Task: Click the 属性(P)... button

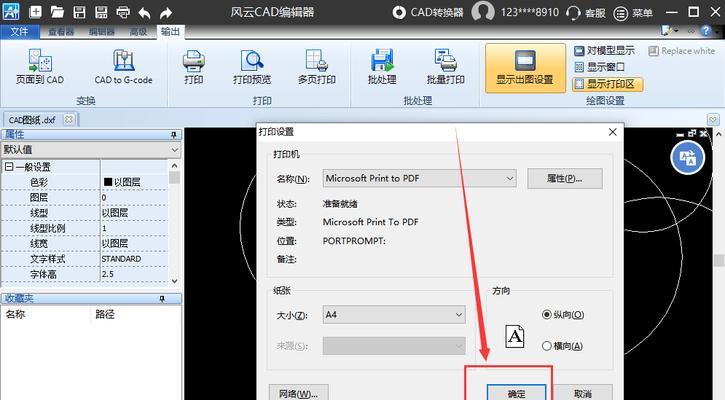Action: (x=565, y=178)
